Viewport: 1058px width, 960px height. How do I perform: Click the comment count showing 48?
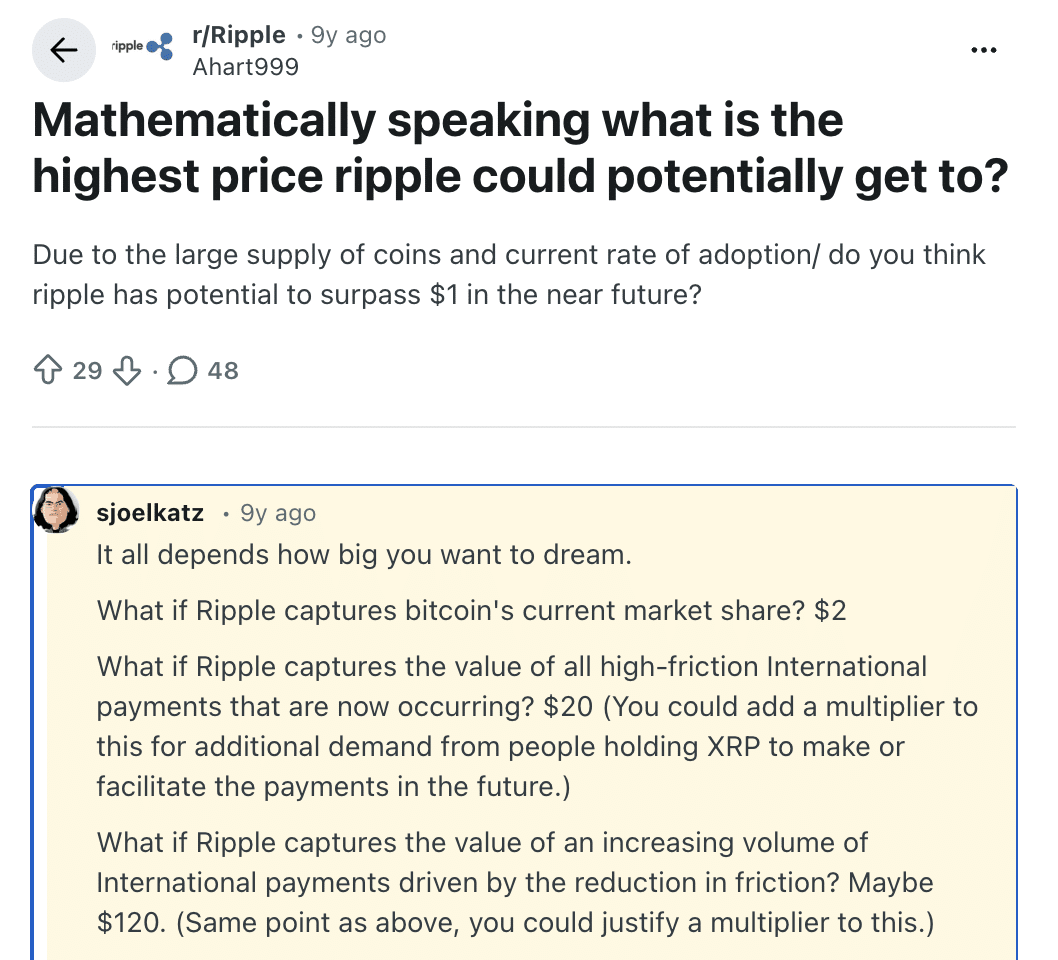222,371
